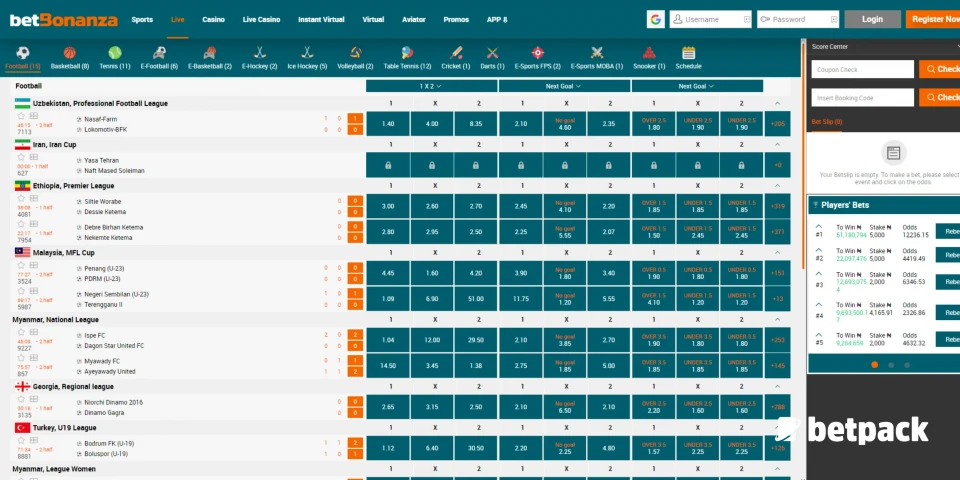Open the Casino menu tab

click(x=213, y=19)
